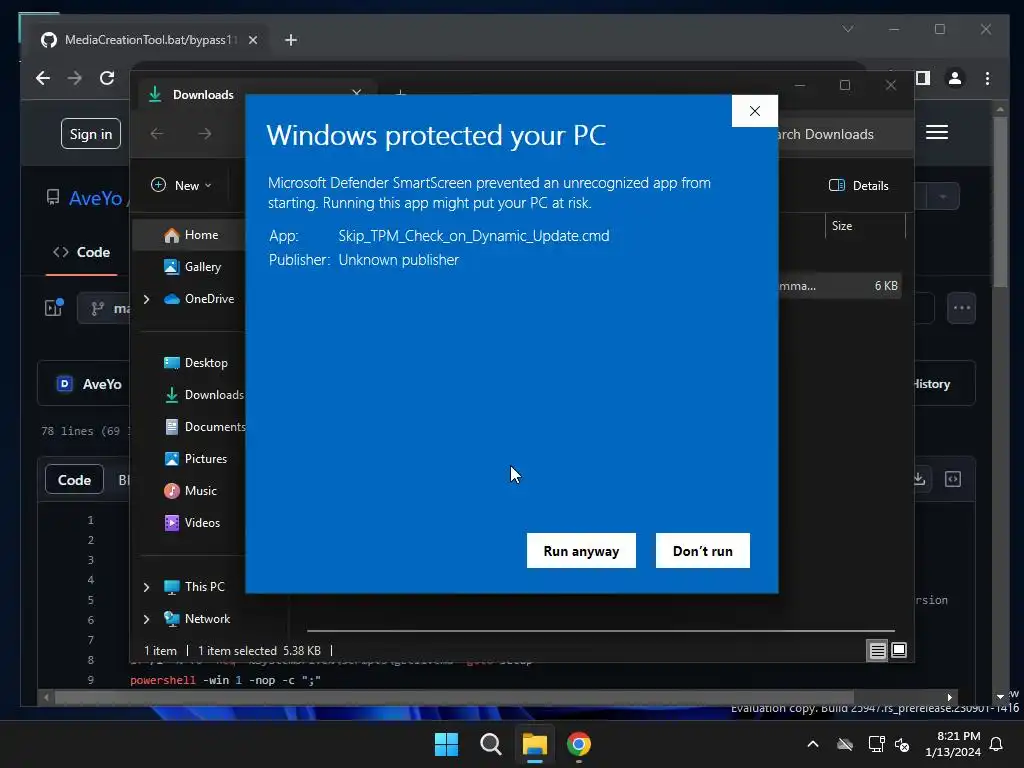This screenshot has height=768, width=1024.
Task: Open GitHub hamburger menu
Action: point(937,133)
